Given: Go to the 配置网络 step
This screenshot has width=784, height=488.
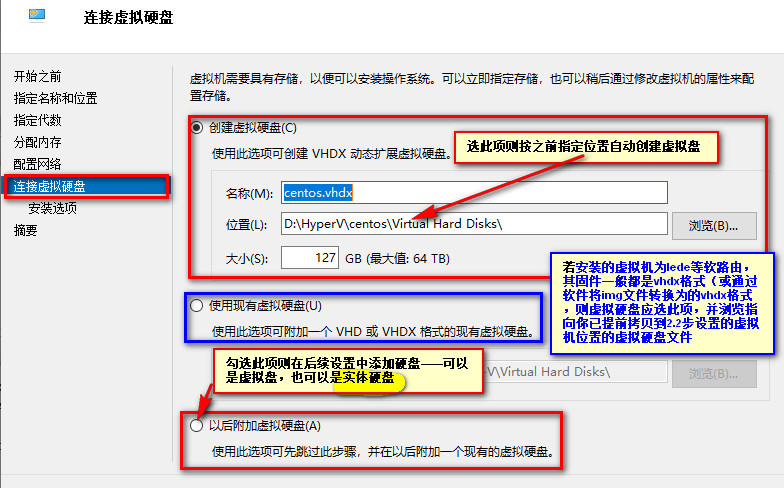Looking at the screenshot, I should (x=38, y=164).
